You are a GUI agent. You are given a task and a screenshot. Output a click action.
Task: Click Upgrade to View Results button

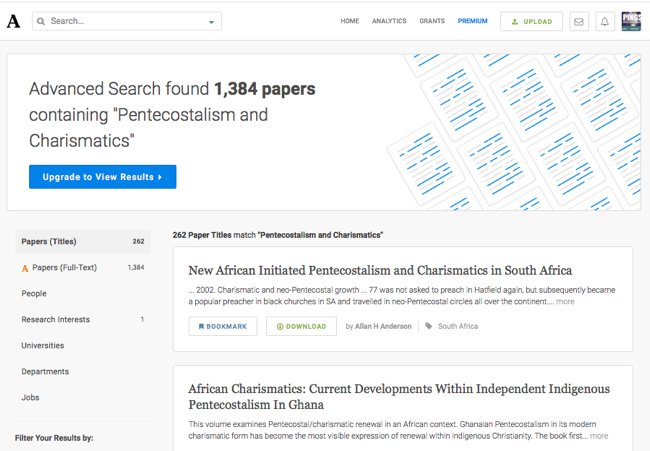[x=102, y=177]
